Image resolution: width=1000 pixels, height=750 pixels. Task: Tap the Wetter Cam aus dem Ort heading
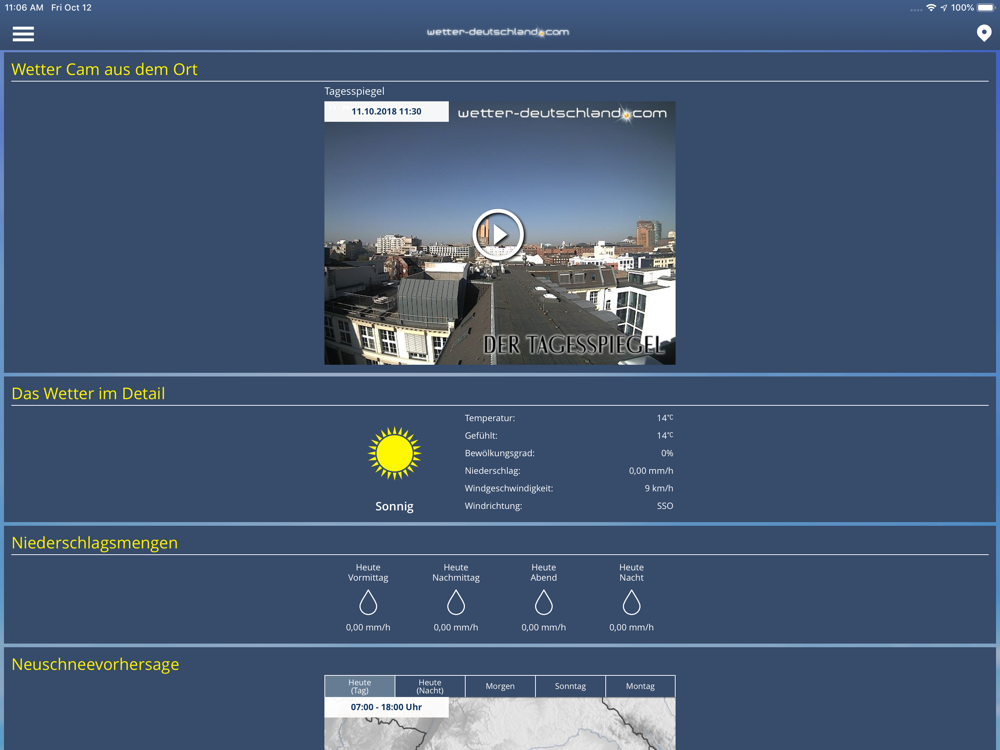(105, 69)
